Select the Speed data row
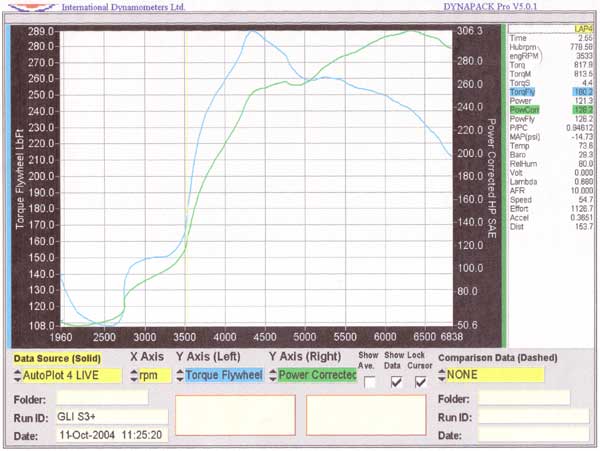 (551, 200)
